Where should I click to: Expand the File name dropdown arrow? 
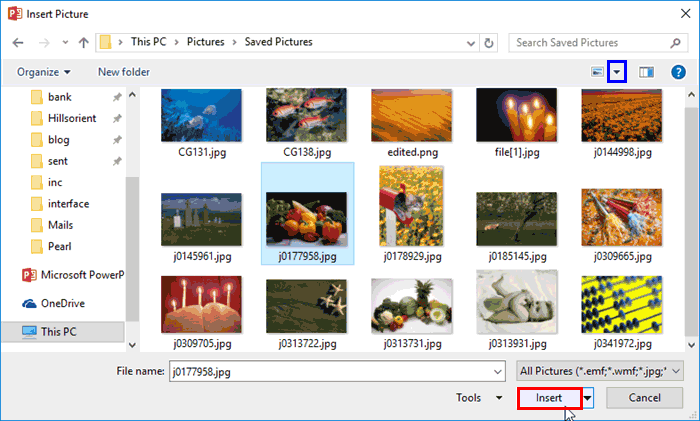click(497, 371)
